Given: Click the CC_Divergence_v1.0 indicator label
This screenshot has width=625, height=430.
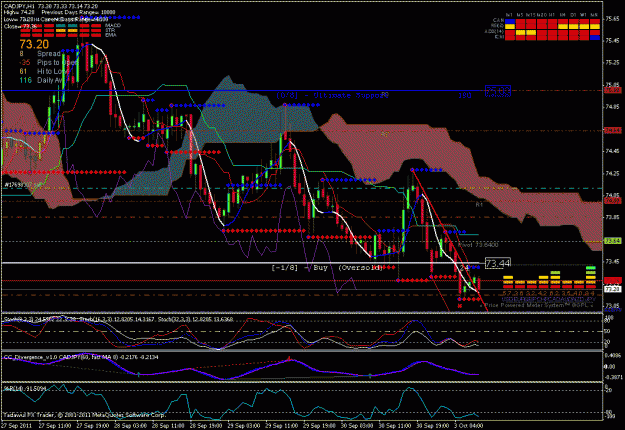Looking at the screenshot, I should pos(81,357).
